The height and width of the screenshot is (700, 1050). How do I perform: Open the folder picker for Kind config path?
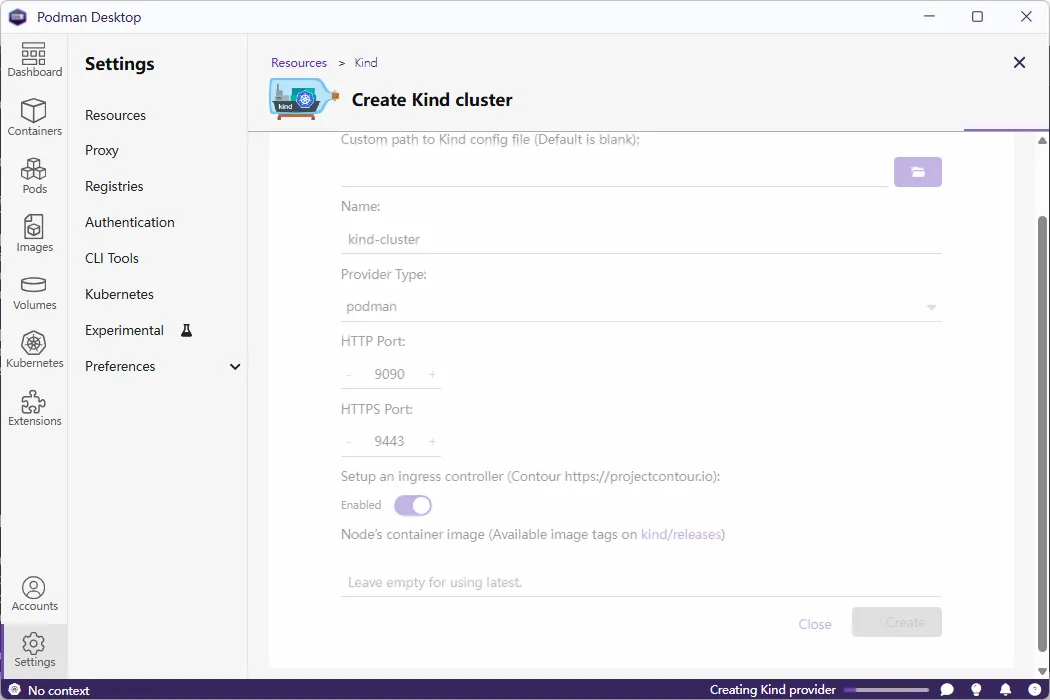tap(917, 171)
